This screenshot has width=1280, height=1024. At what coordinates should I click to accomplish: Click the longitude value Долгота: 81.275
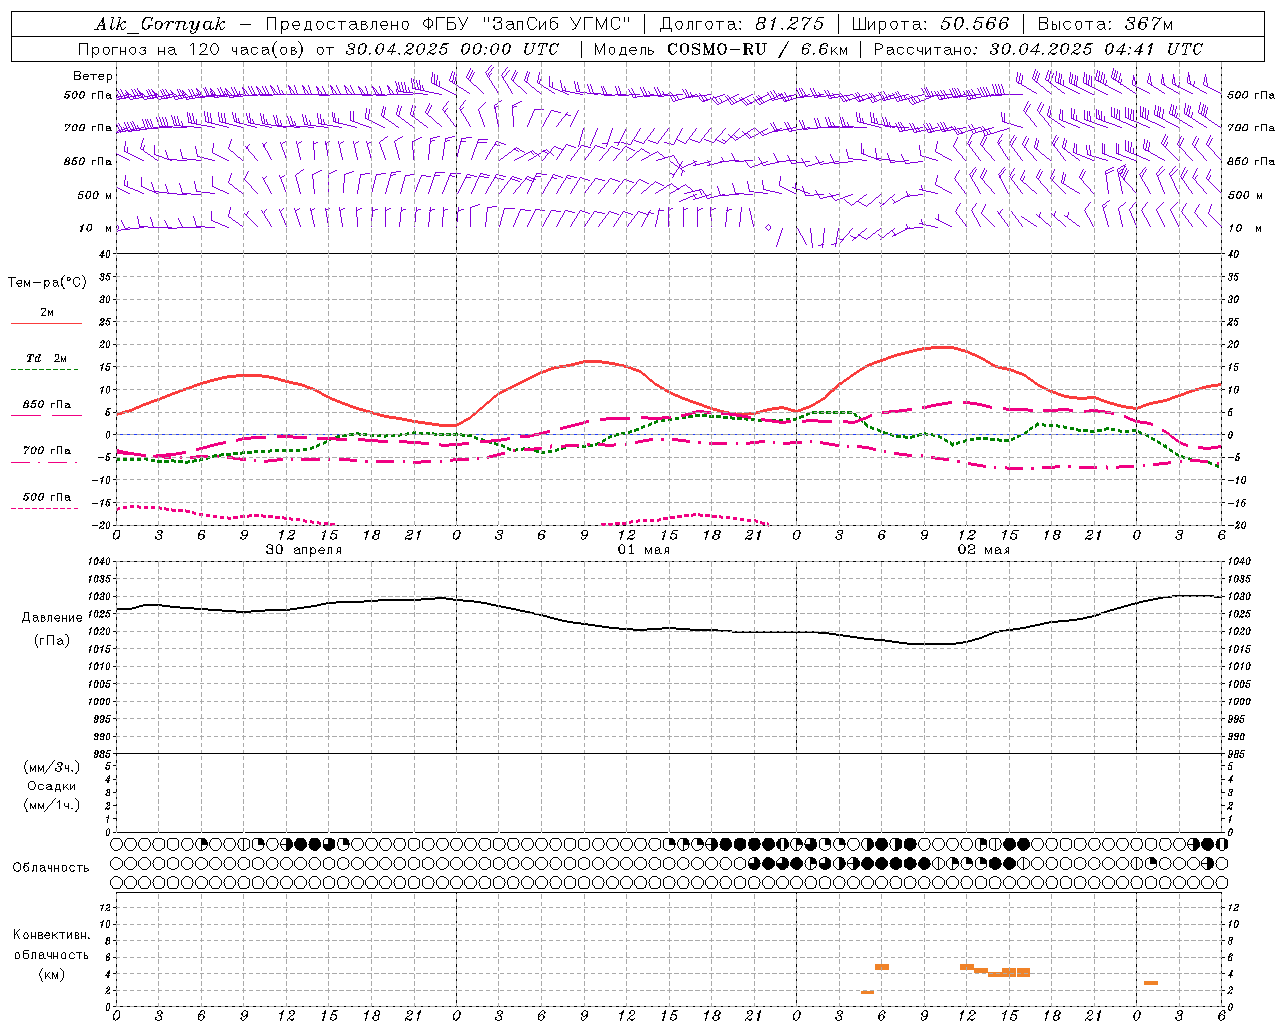742,24
